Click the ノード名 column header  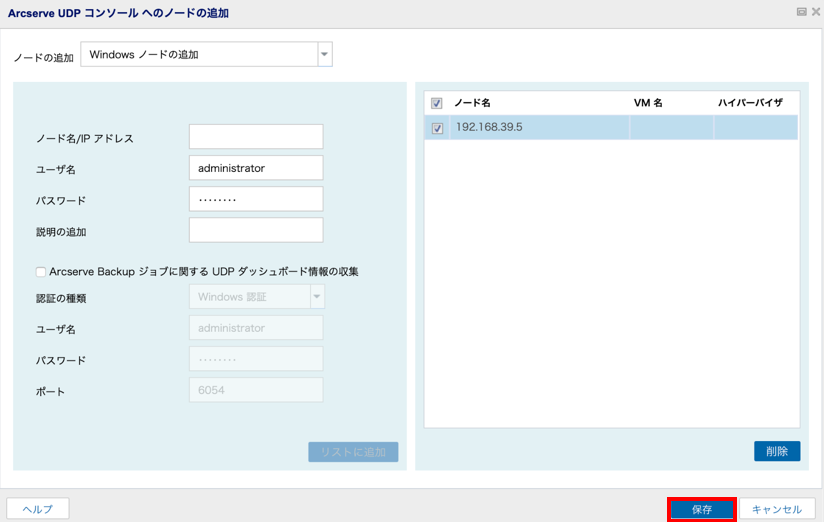point(472,103)
